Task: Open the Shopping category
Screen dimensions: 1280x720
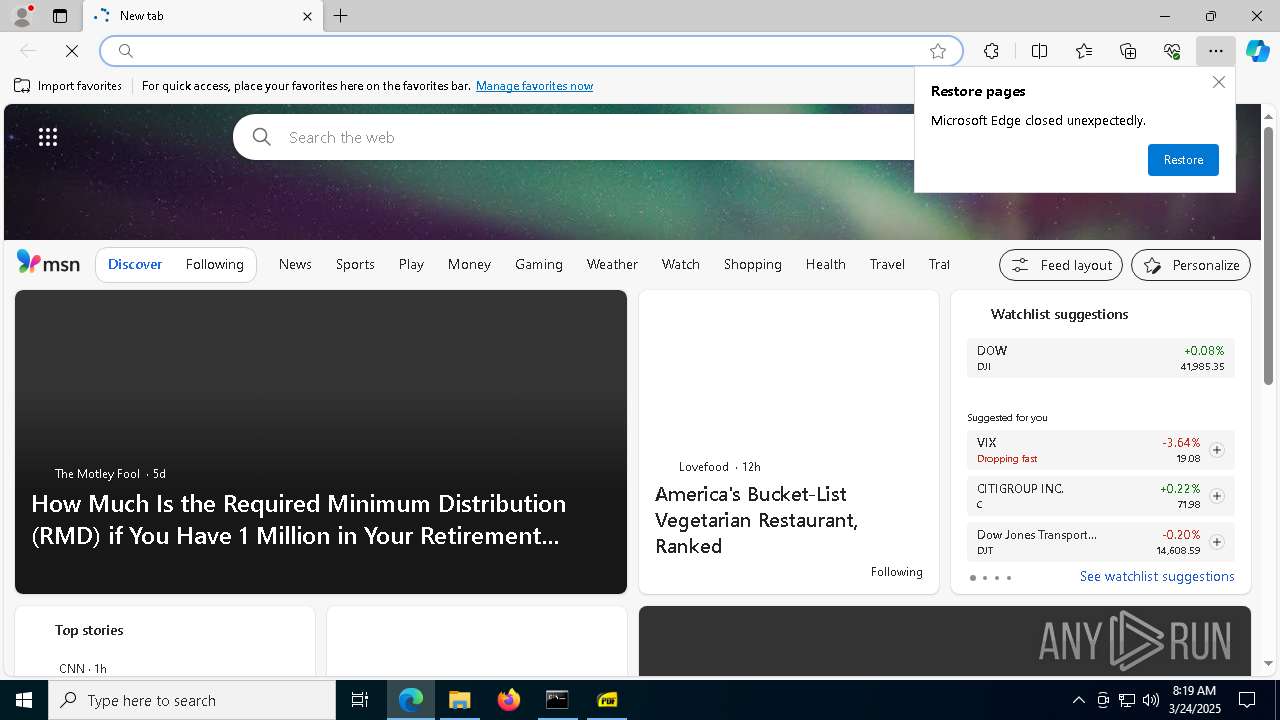Action: point(753,264)
